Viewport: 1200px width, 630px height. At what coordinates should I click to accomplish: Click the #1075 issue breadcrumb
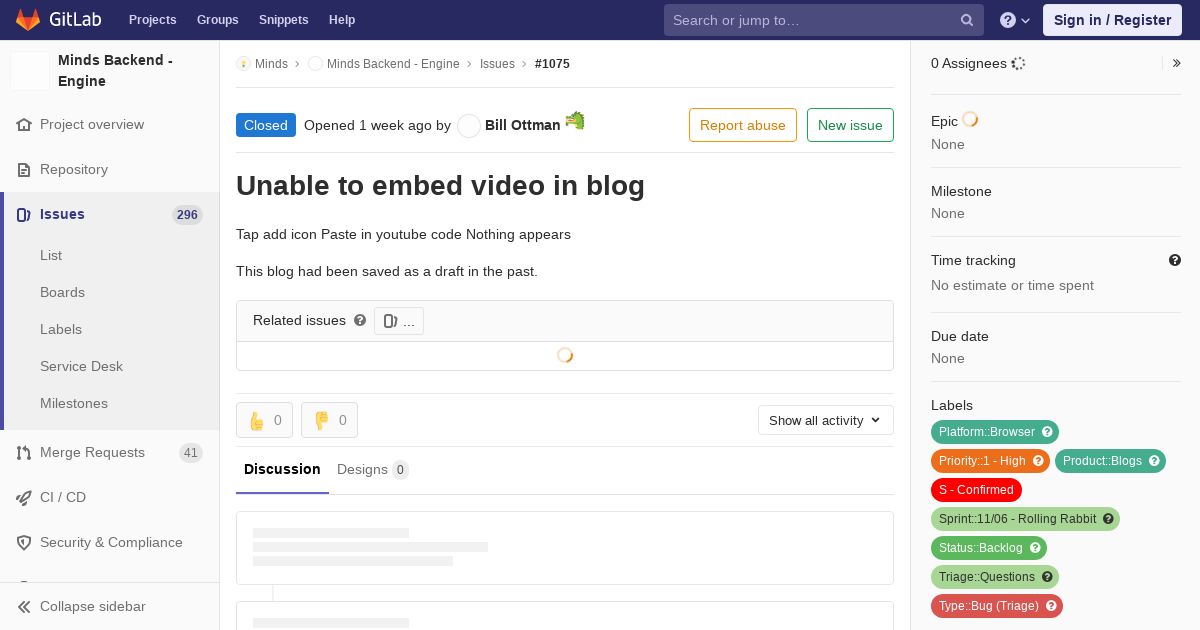tap(552, 64)
